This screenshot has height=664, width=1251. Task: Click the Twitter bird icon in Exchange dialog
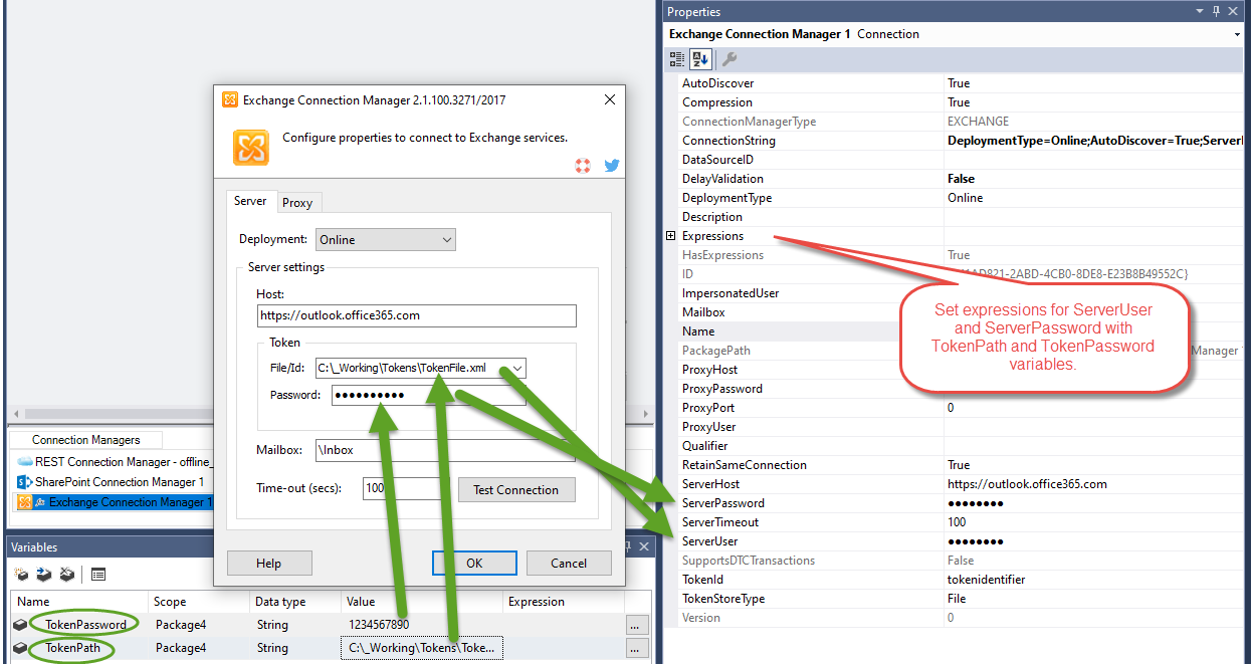point(612,165)
